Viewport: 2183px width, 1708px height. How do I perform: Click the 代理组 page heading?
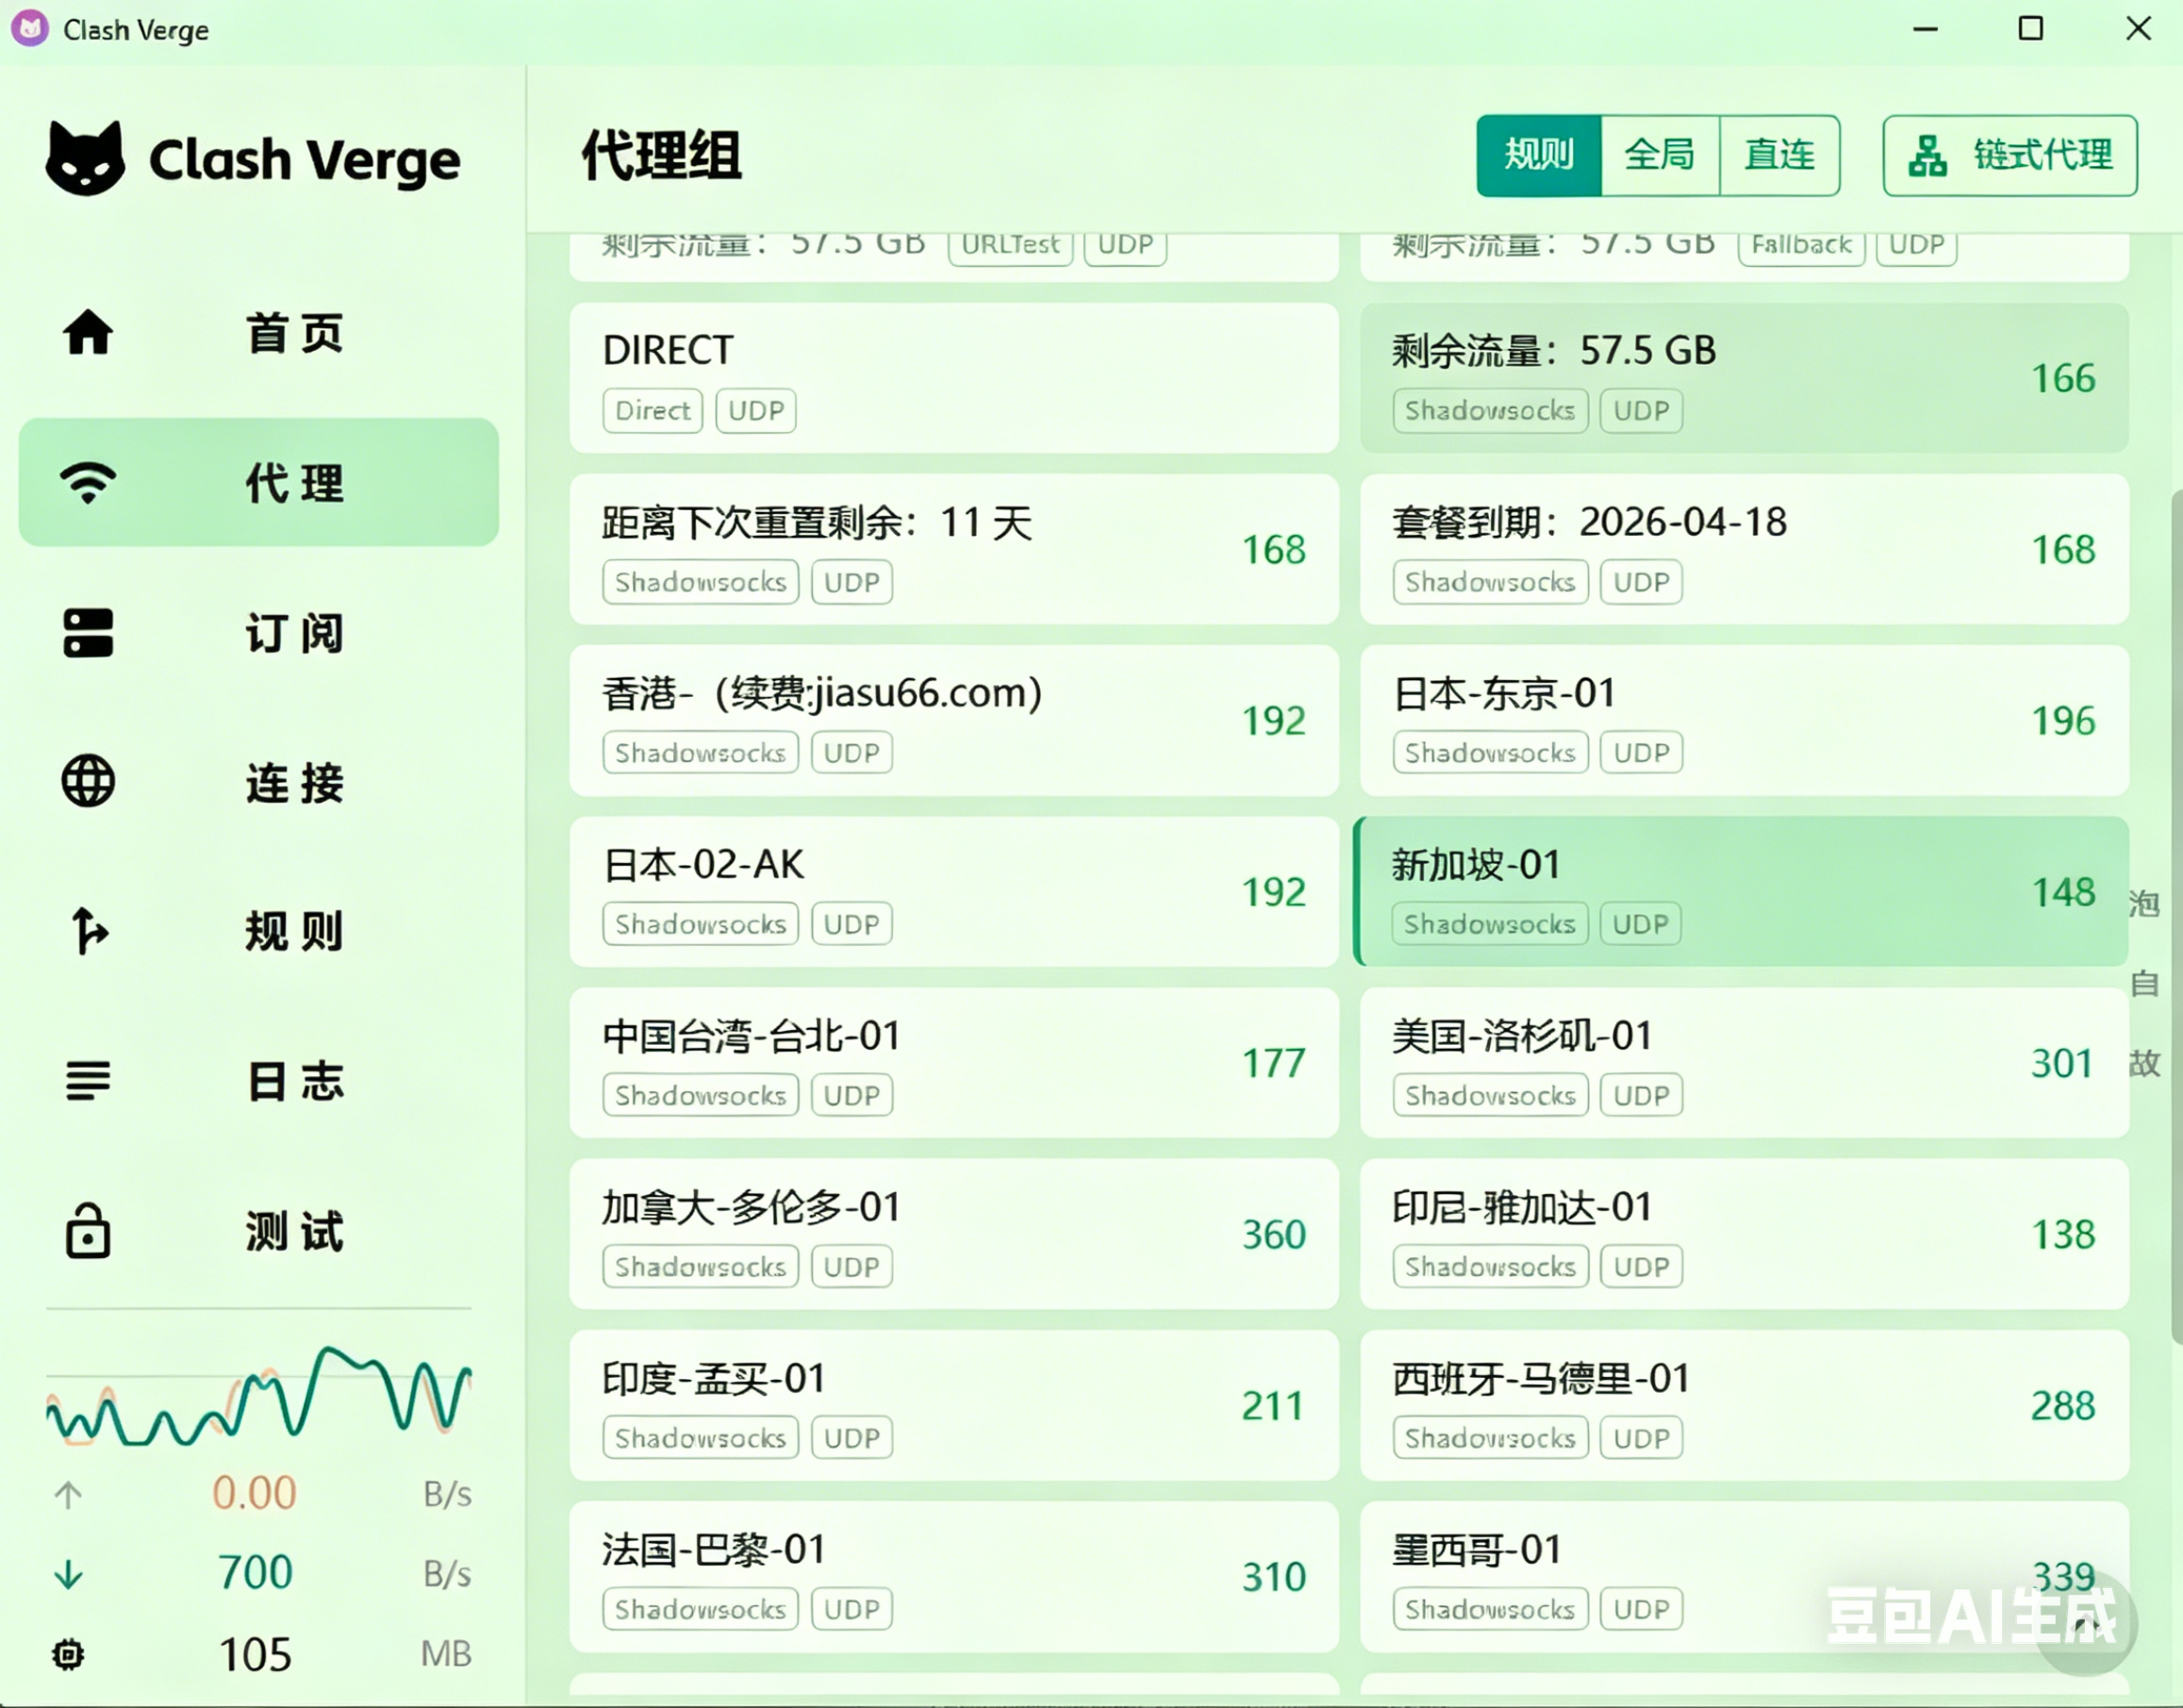662,156
